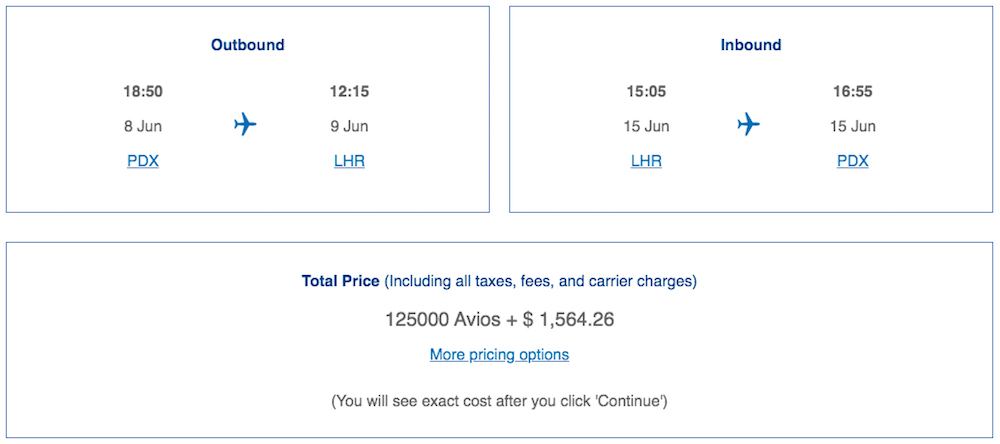Open the Inbound LHR airport link

point(646,161)
